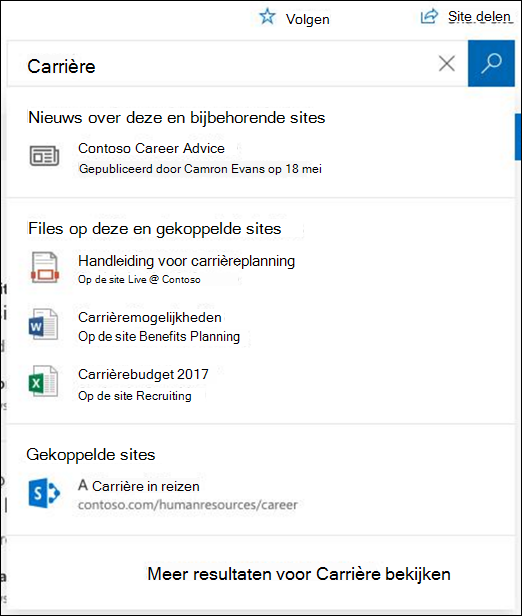The width and height of the screenshot is (522, 616).
Task: Click the blue magnifier search button
Action: point(491,63)
